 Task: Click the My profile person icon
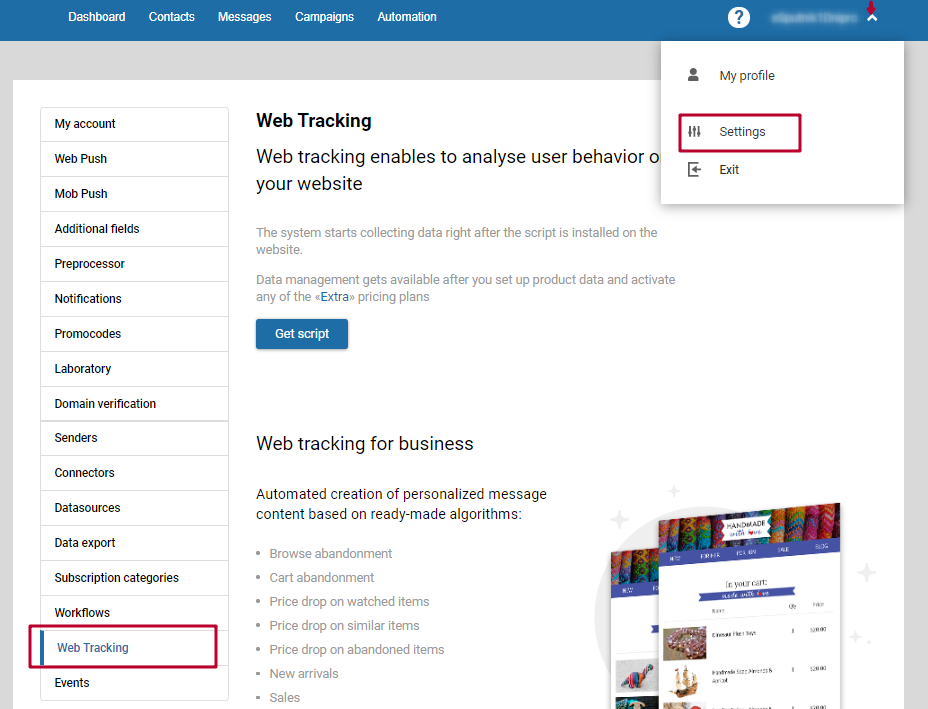[693, 75]
